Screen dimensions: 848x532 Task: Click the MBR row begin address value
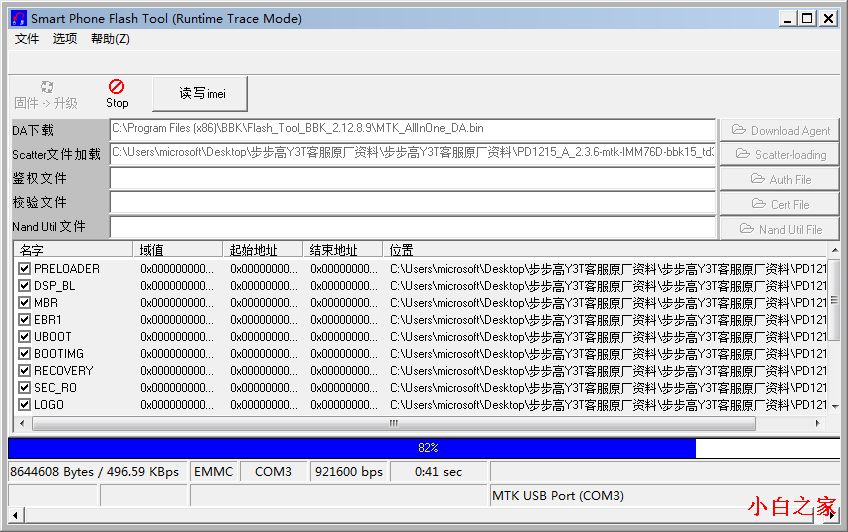[263, 303]
